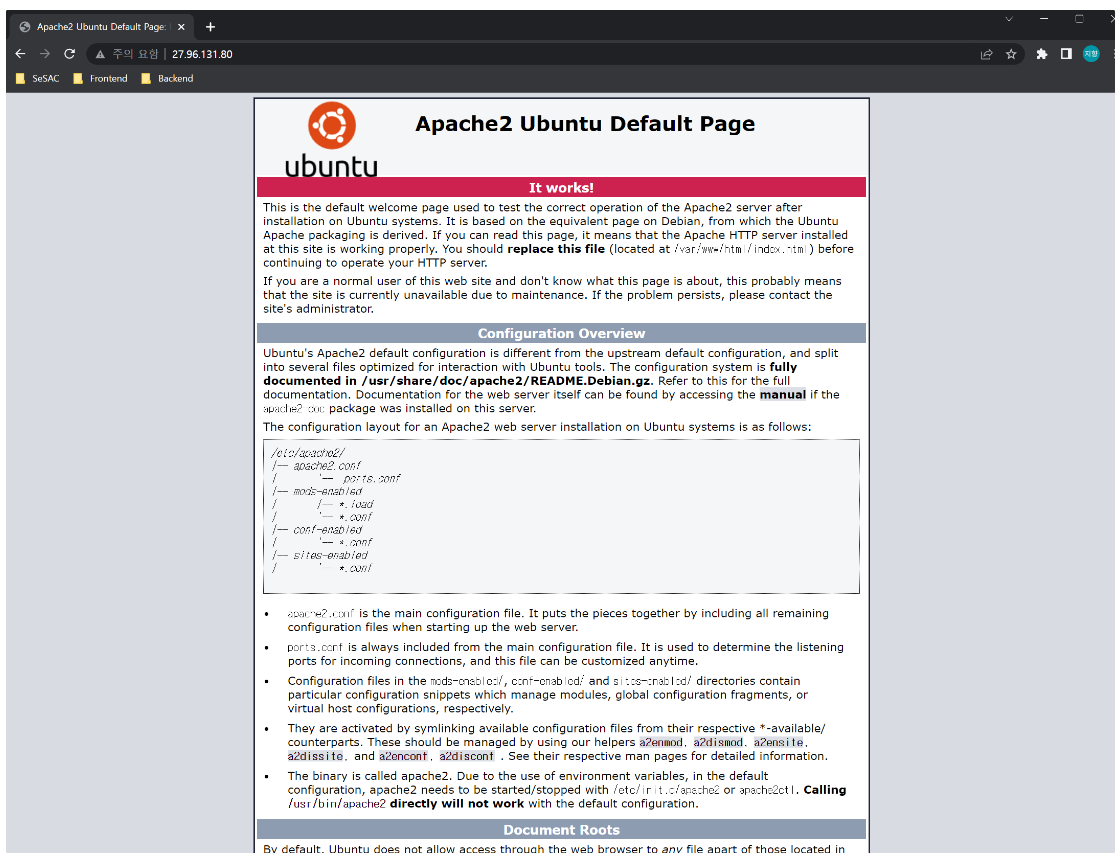Follow the manual link
1120x860 pixels.
pyautogui.click(x=782, y=395)
